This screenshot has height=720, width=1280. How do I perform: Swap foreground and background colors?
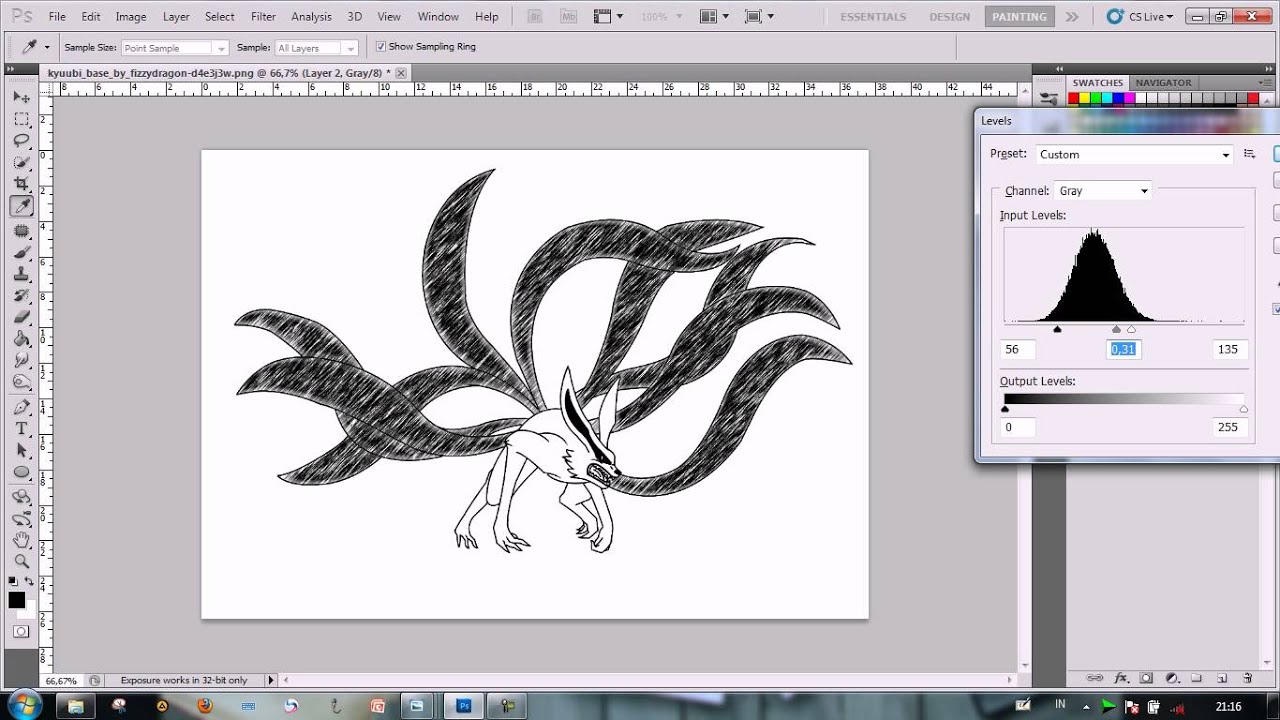(x=29, y=582)
